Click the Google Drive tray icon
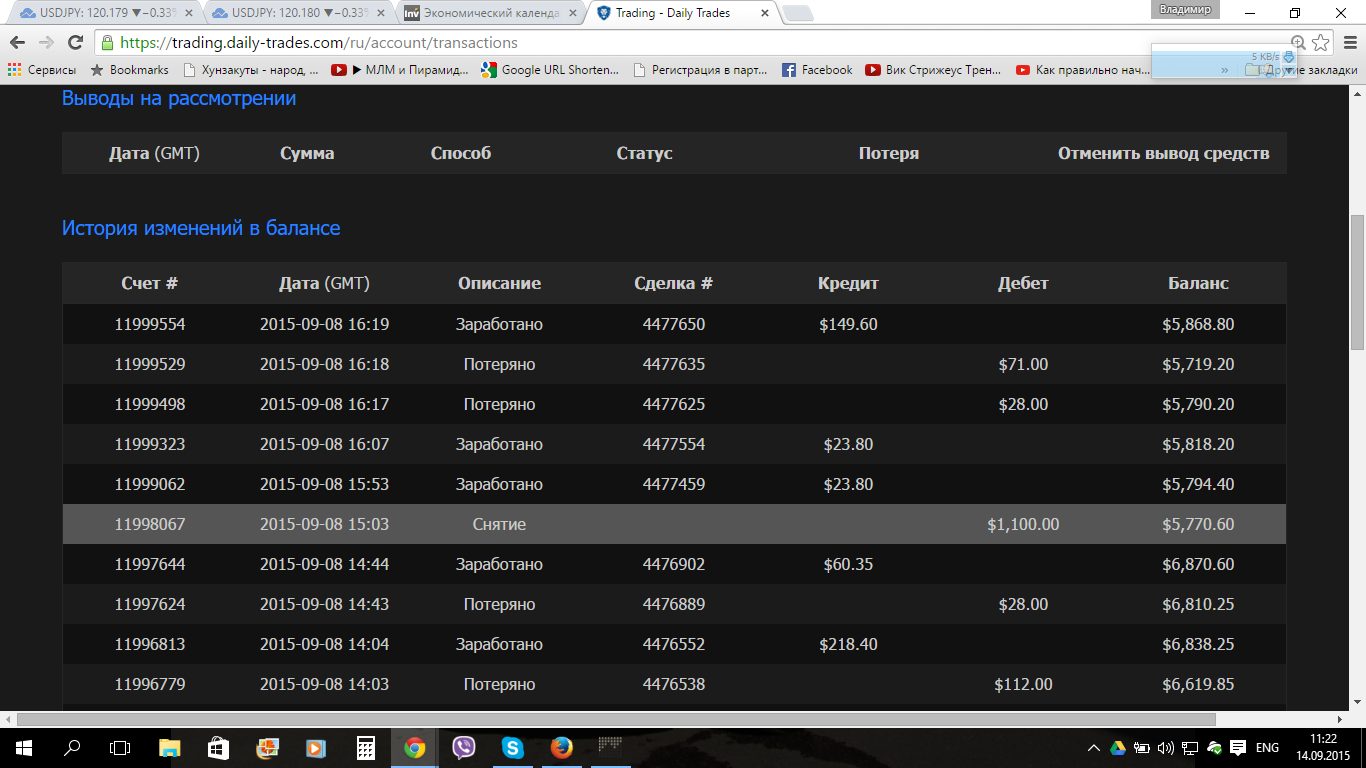 tap(1117, 748)
